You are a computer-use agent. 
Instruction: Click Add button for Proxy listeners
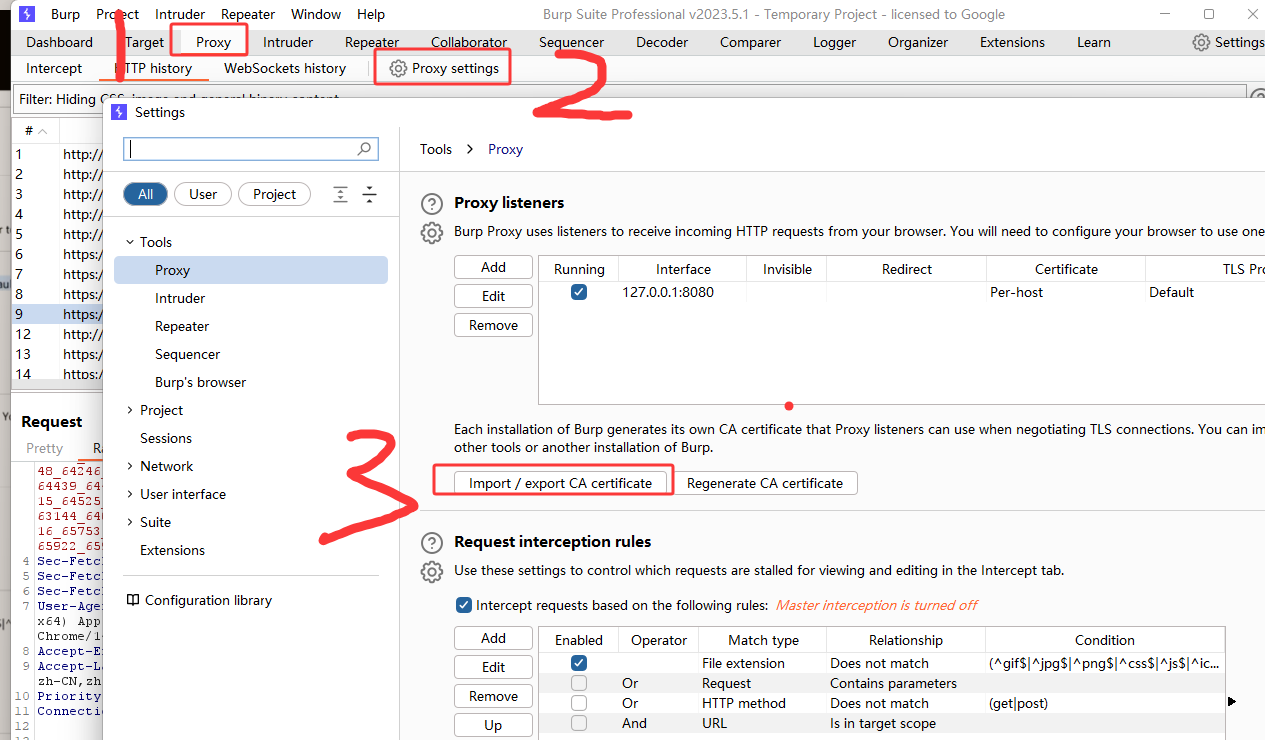pos(493,267)
